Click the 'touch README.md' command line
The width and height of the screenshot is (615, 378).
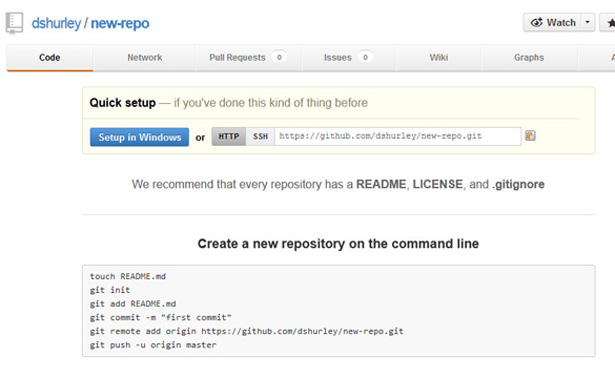pos(128,276)
